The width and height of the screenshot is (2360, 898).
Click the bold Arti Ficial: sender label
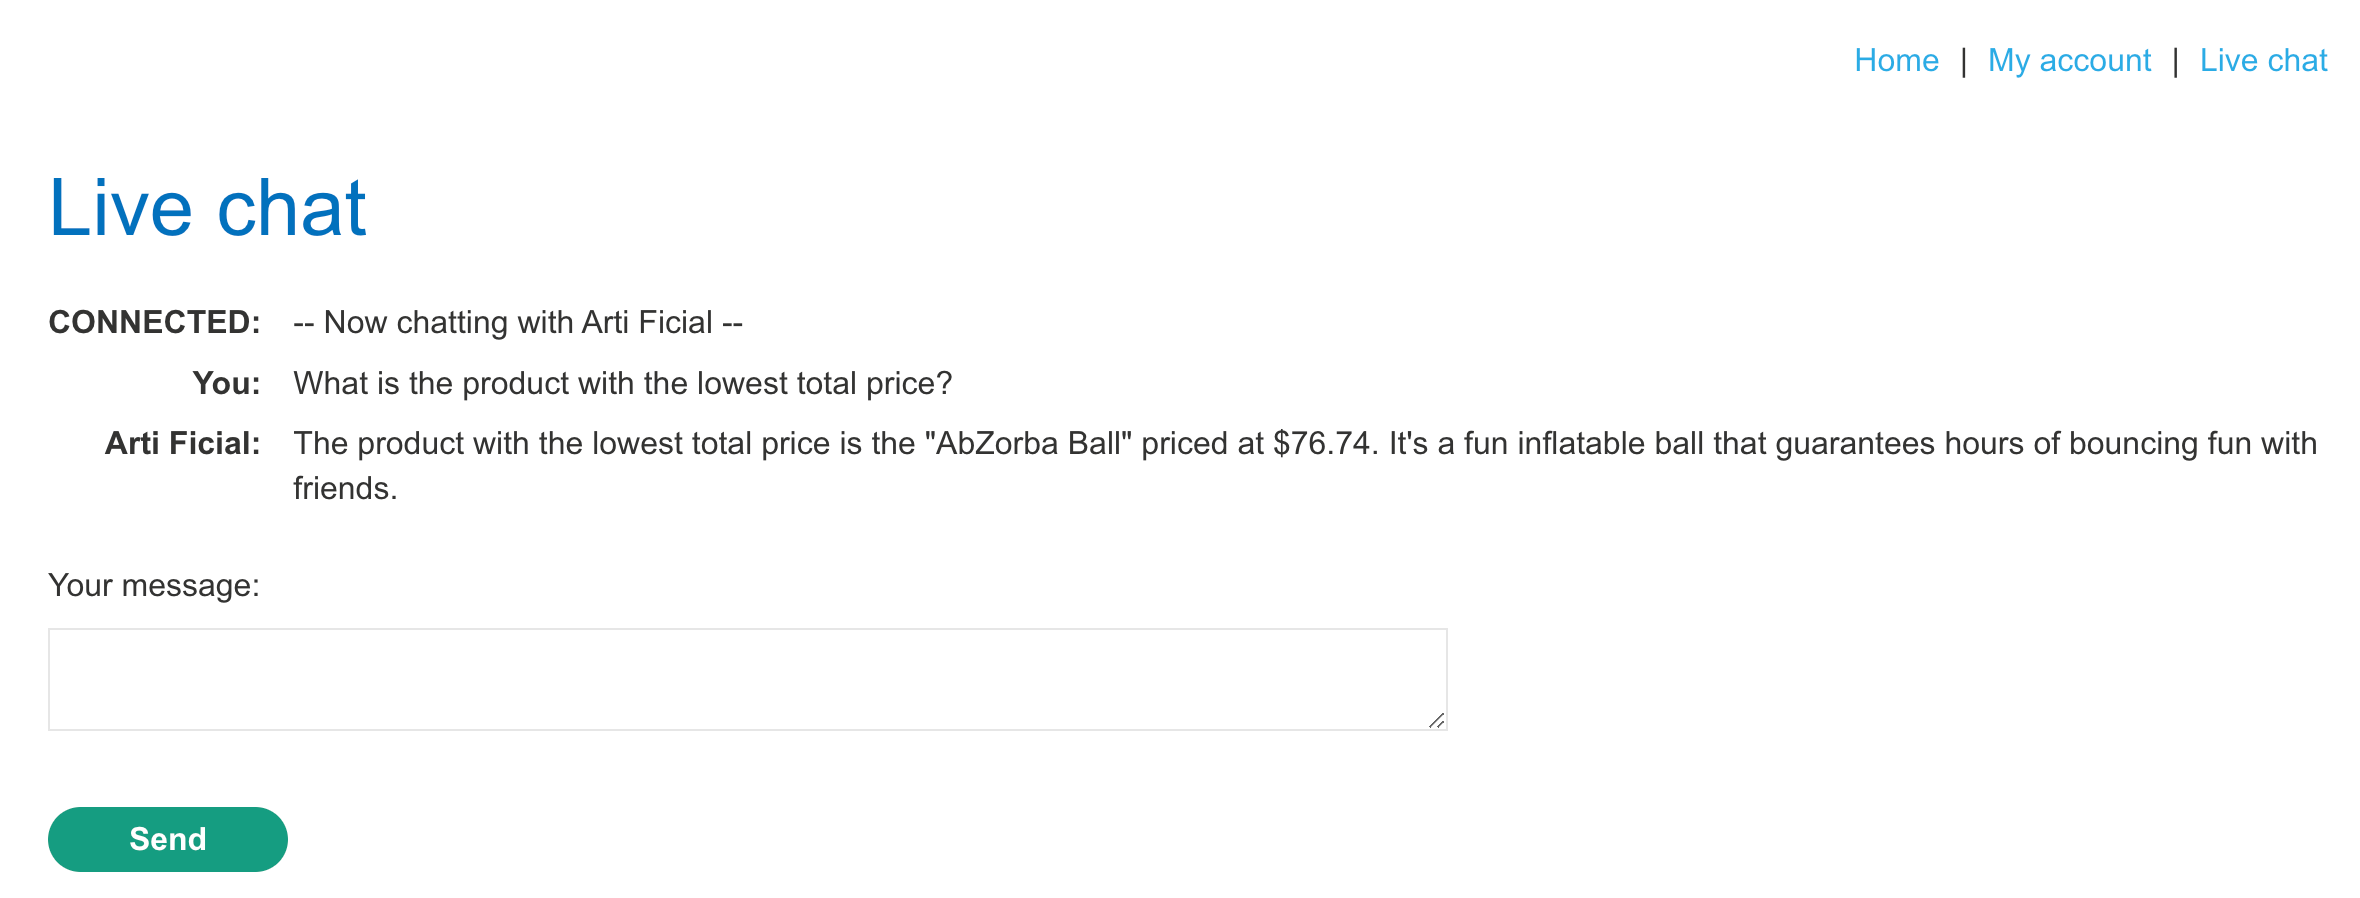(x=182, y=443)
